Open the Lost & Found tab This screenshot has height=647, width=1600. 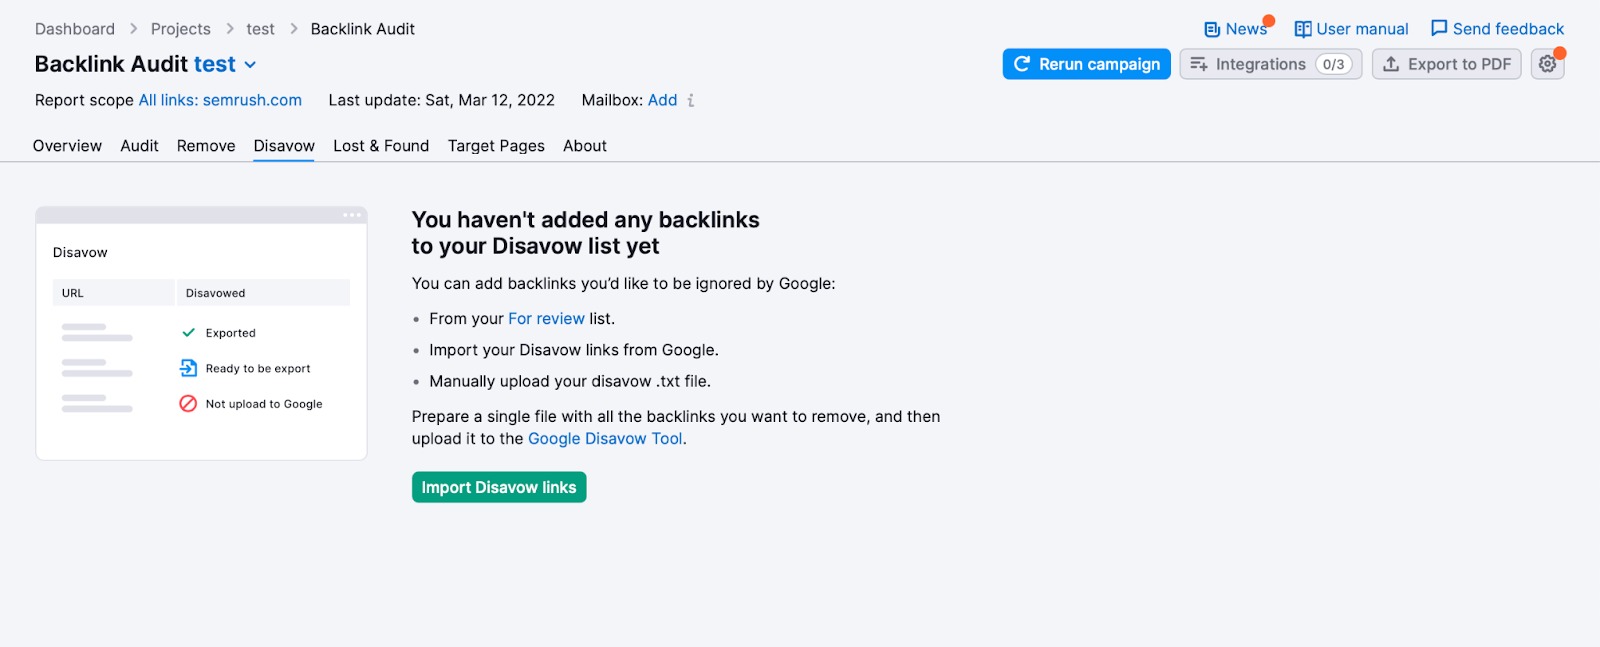tap(381, 146)
